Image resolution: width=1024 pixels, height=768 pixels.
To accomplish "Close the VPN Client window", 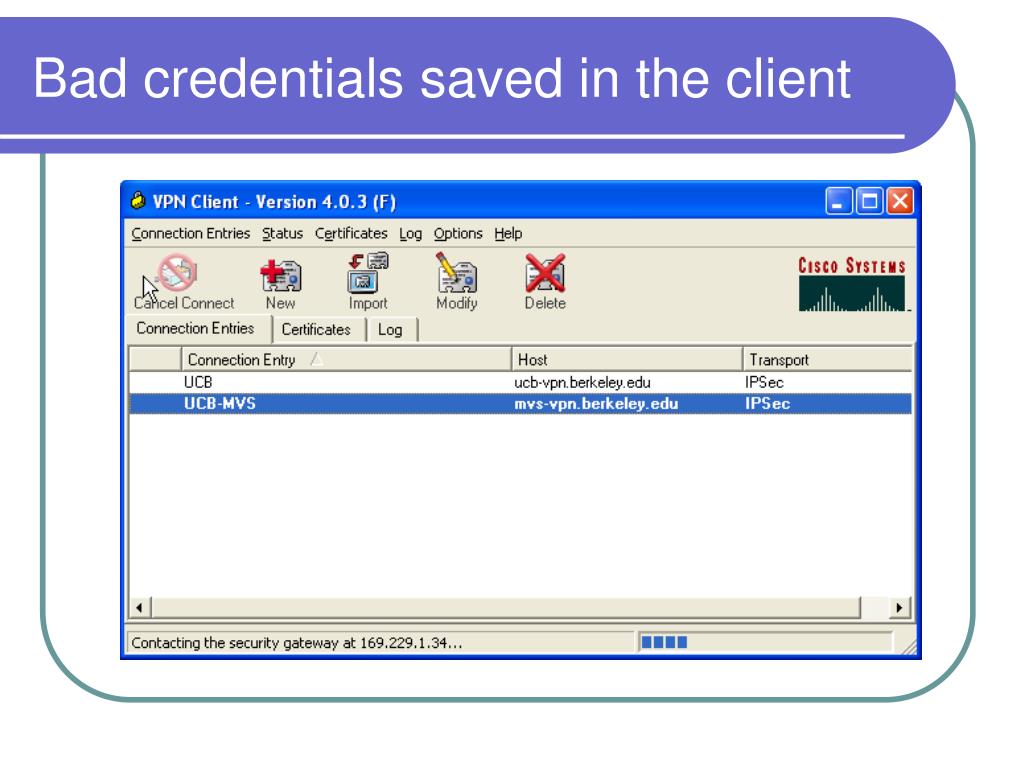I will click(x=900, y=201).
